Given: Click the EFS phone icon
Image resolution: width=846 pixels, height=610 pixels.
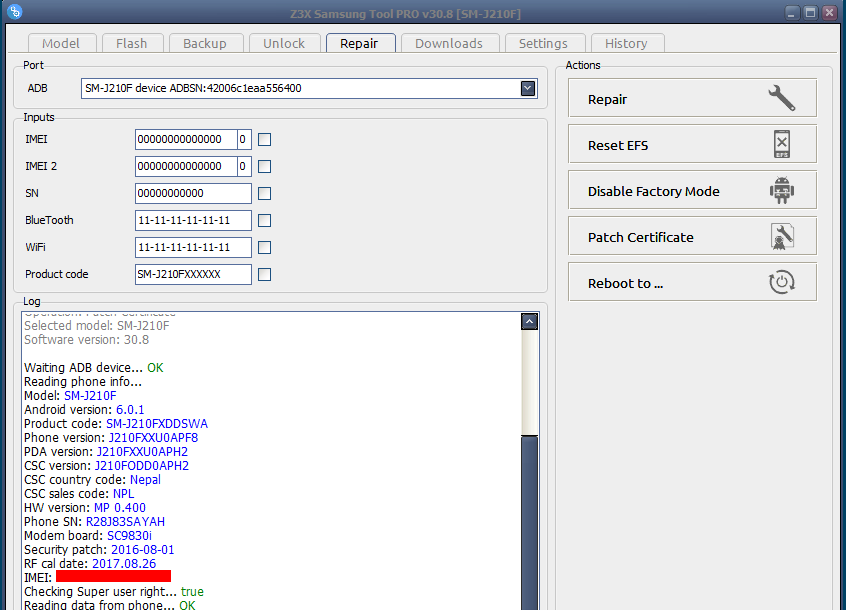Looking at the screenshot, I should [782, 144].
